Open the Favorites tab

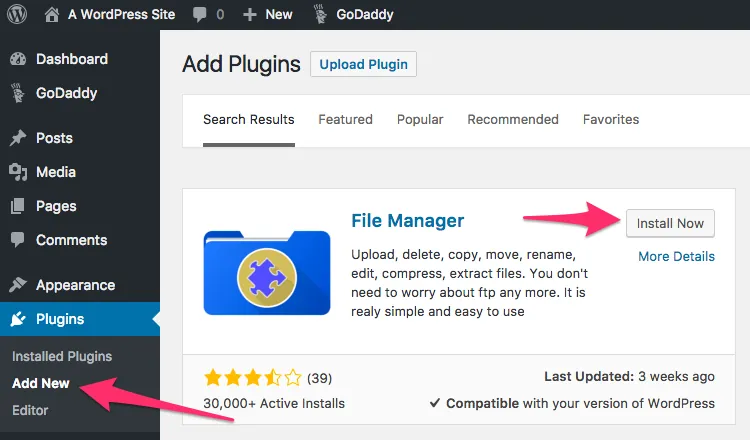[x=611, y=119]
